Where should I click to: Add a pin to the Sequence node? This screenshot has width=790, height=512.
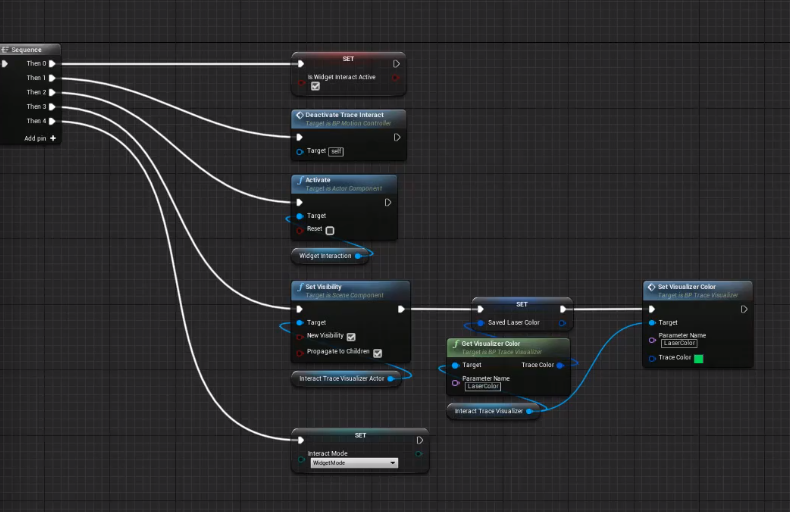pyautogui.click(x=40, y=138)
